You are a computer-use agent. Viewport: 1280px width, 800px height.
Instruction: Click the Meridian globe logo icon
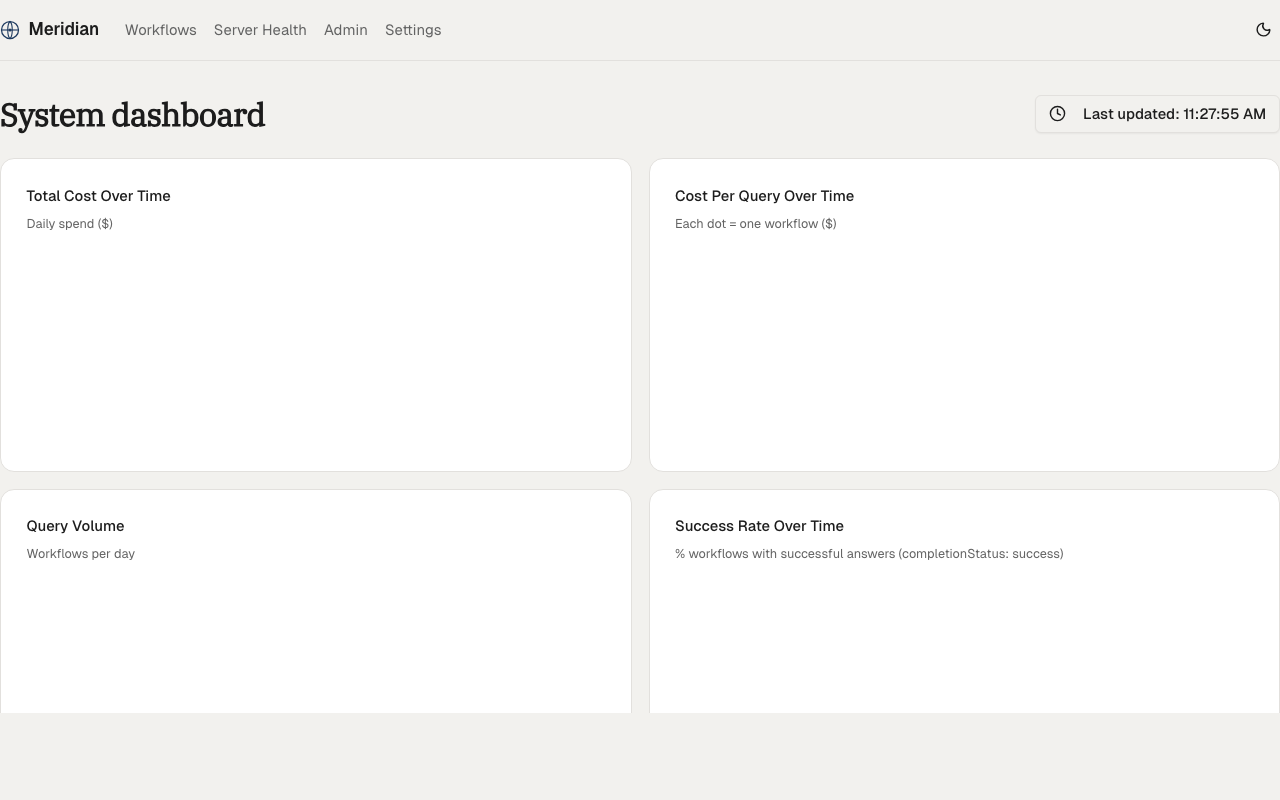point(10,30)
